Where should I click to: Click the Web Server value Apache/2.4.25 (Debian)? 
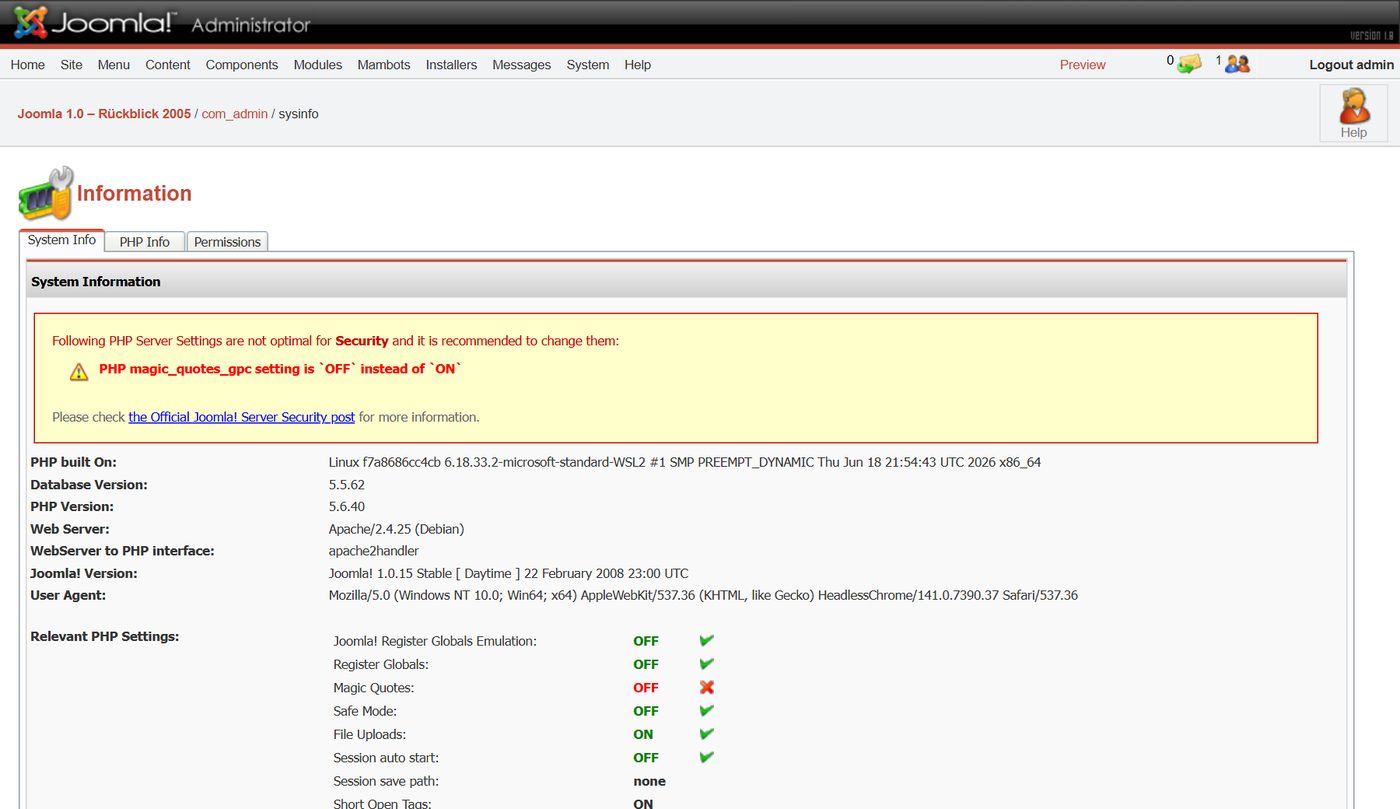click(x=397, y=529)
